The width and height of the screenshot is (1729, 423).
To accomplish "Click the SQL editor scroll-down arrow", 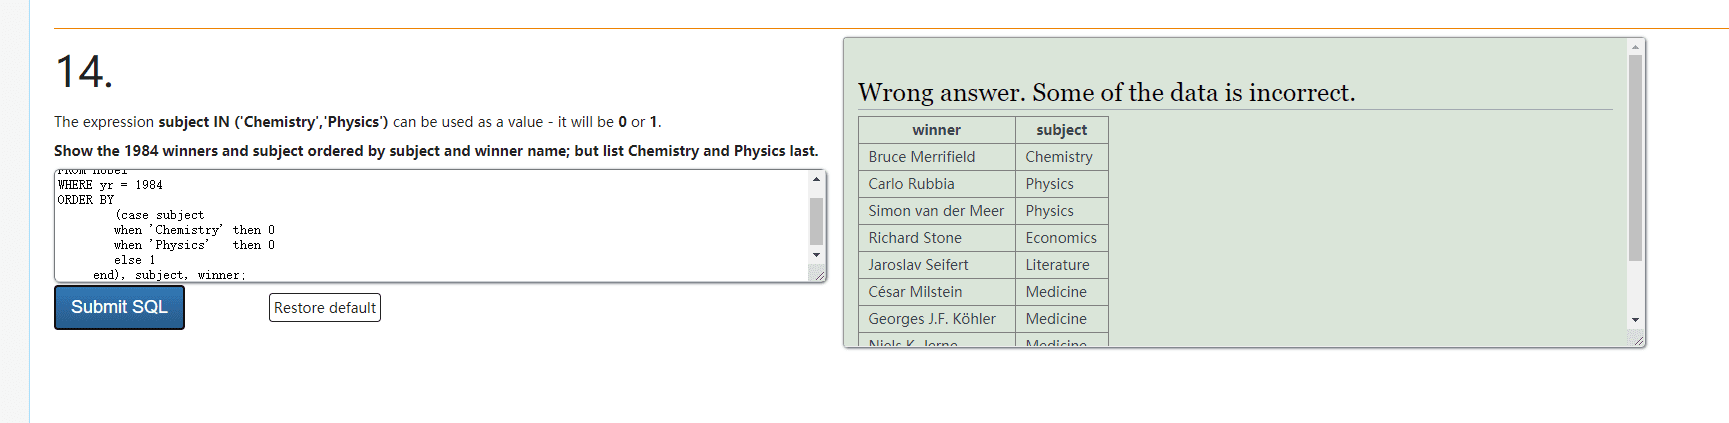I will point(816,255).
